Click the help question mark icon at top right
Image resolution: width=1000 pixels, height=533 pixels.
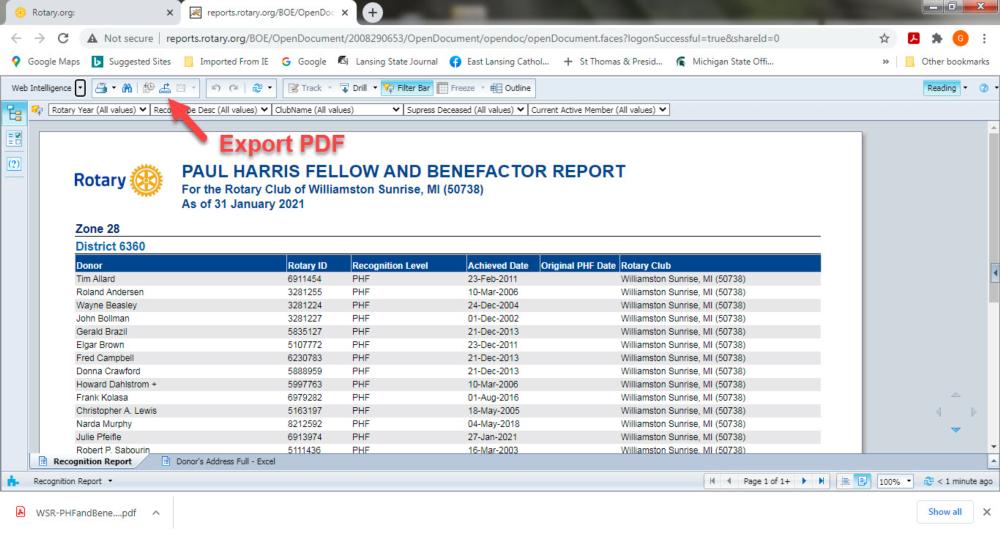click(984, 88)
